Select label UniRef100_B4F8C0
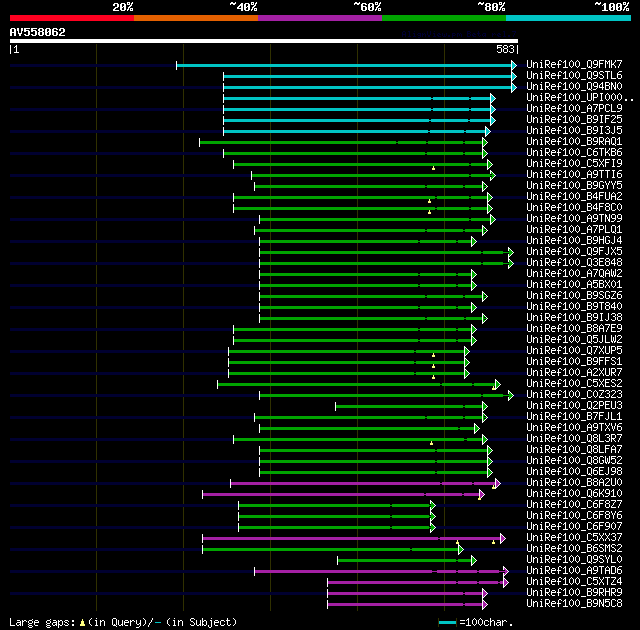The height and width of the screenshot is (630, 640). (x=574, y=207)
